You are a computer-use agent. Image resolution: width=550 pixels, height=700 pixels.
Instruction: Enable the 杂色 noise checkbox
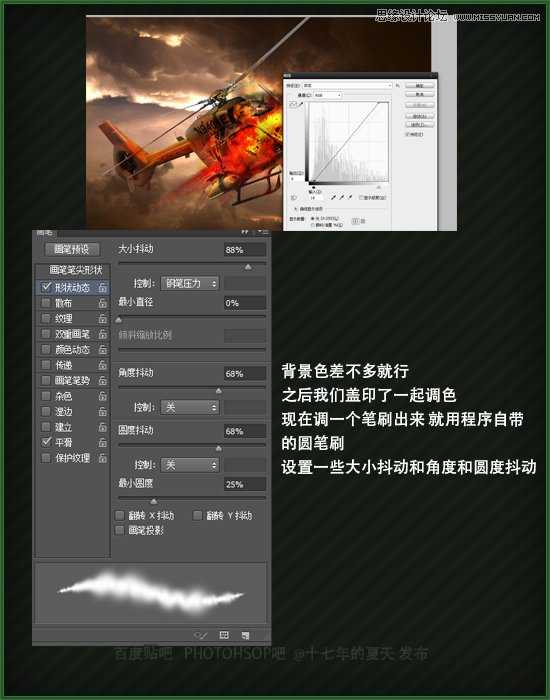click(46, 396)
